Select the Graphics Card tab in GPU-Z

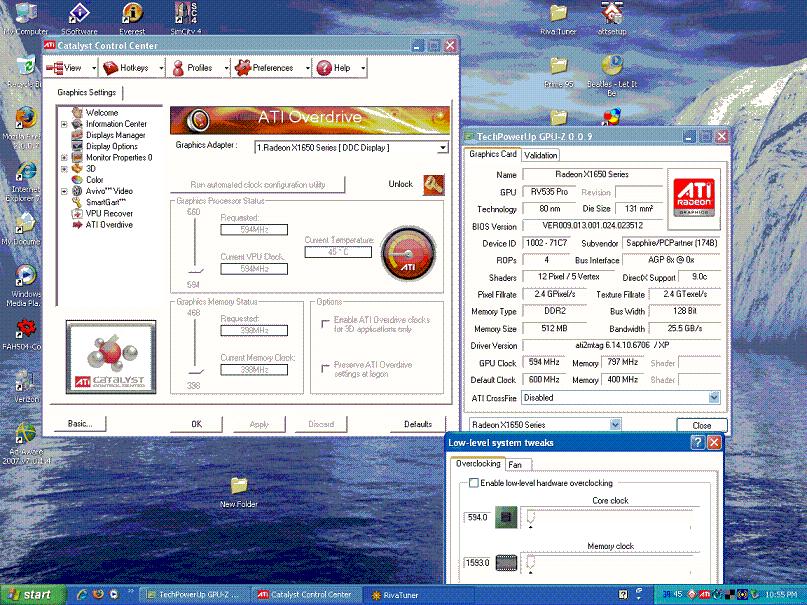coord(493,154)
